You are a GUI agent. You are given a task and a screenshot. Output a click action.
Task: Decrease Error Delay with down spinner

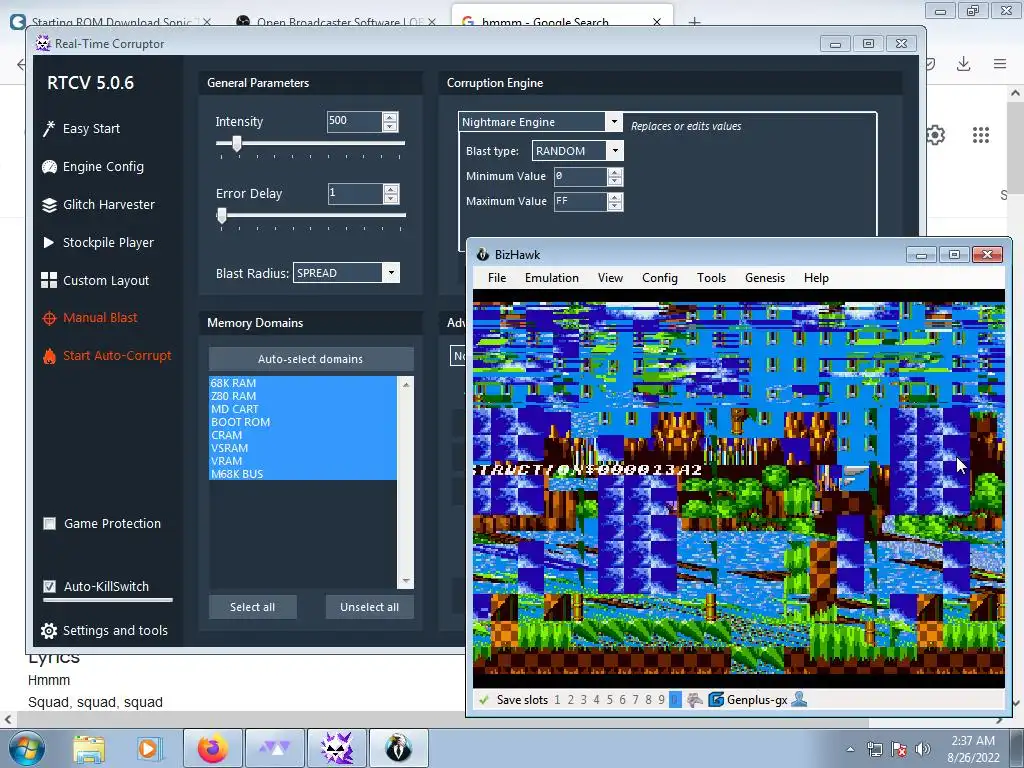[391, 198]
